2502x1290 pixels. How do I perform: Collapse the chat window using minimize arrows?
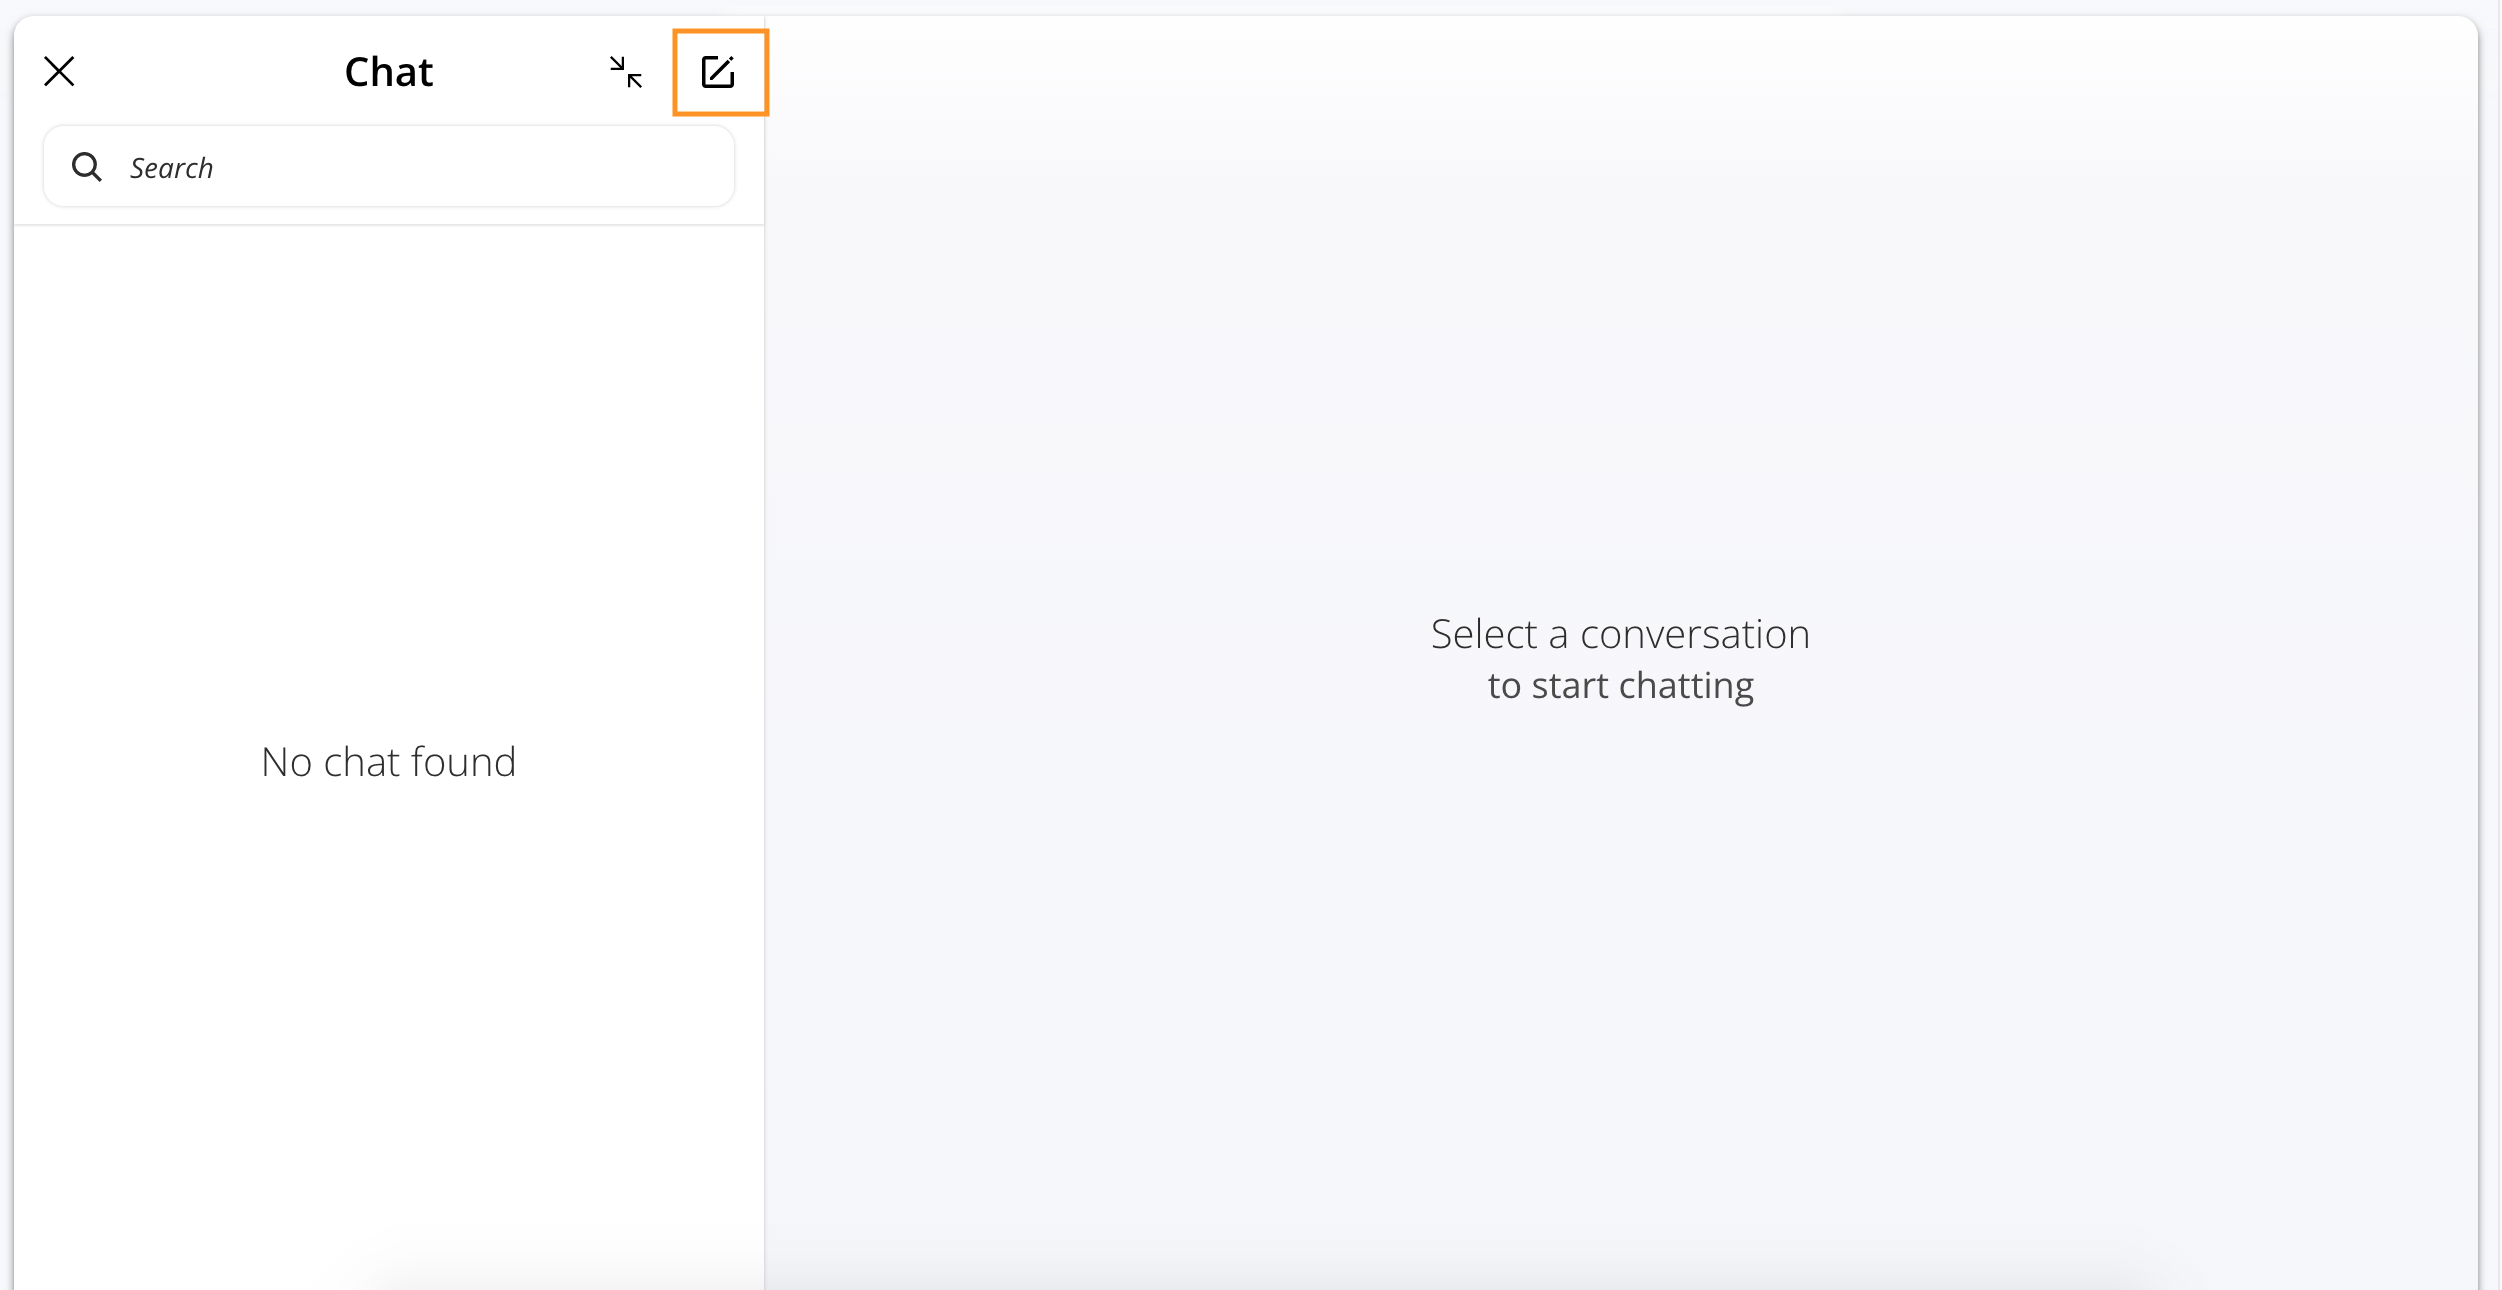coord(626,72)
